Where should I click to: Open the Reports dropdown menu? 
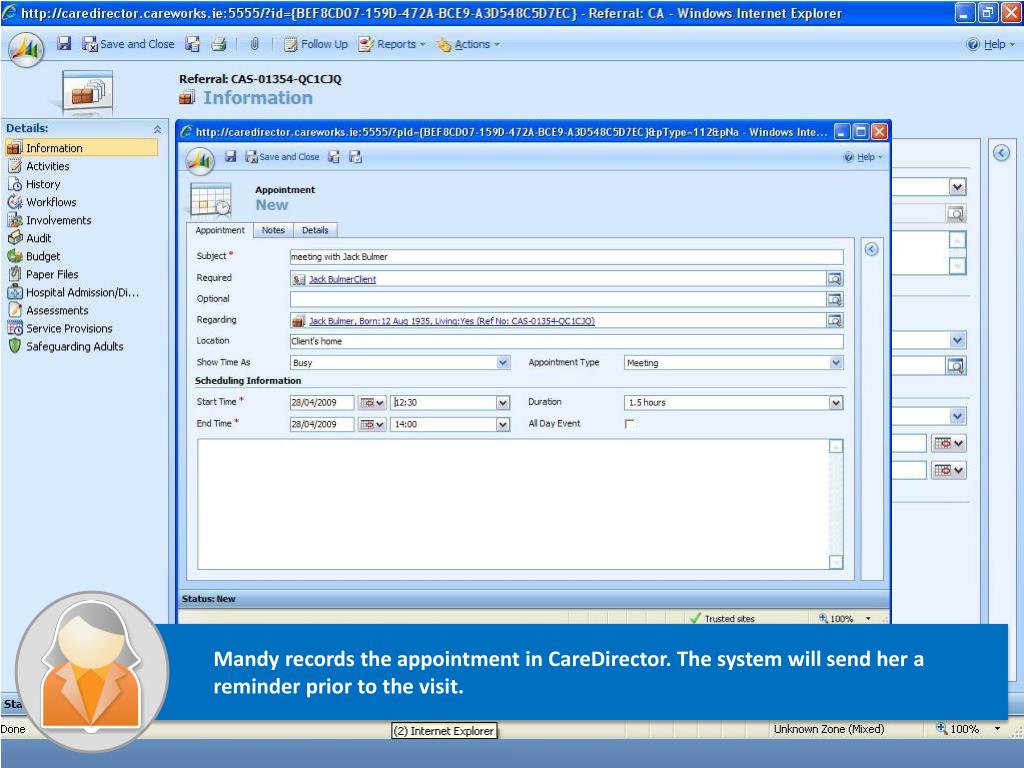392,44
